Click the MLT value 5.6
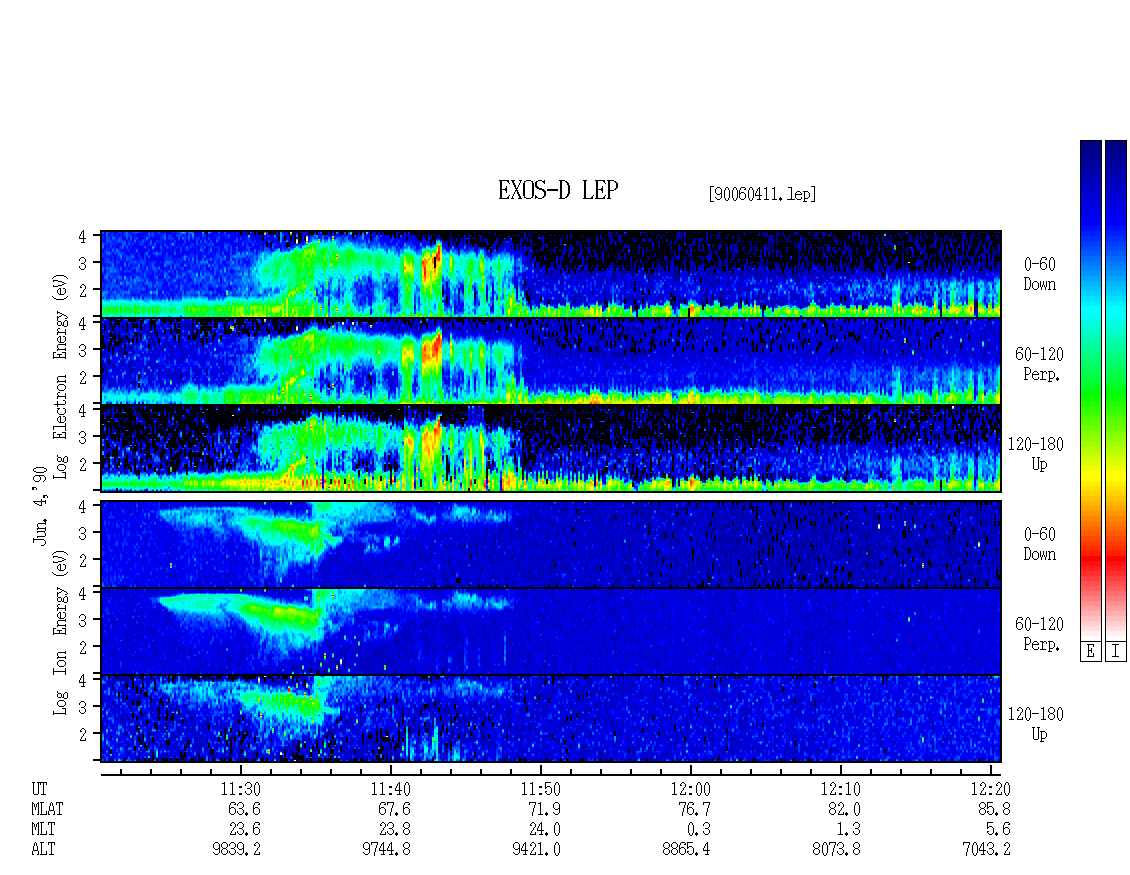1130x875 pixels. pos(998,830)
